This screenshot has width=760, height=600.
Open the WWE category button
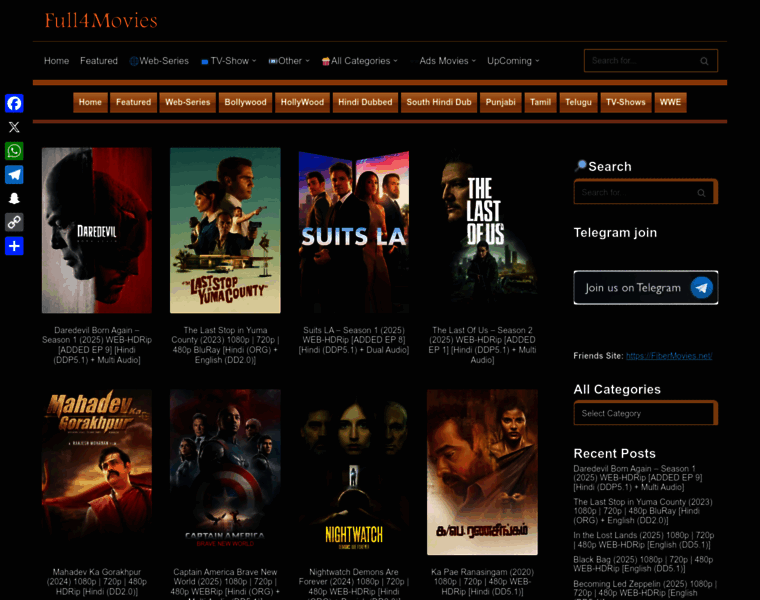tap(670, 102)
